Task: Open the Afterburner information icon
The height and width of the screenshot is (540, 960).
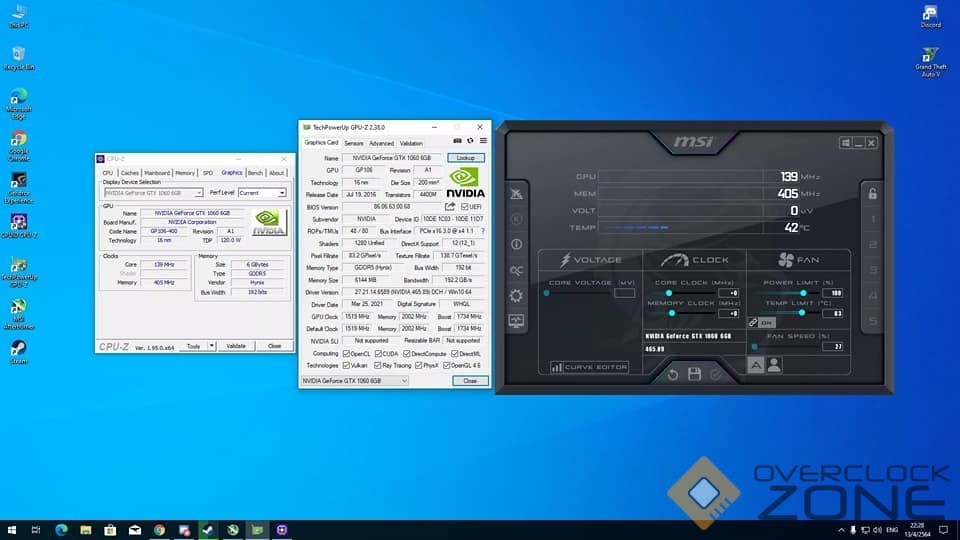Action: tap(516, 244)
